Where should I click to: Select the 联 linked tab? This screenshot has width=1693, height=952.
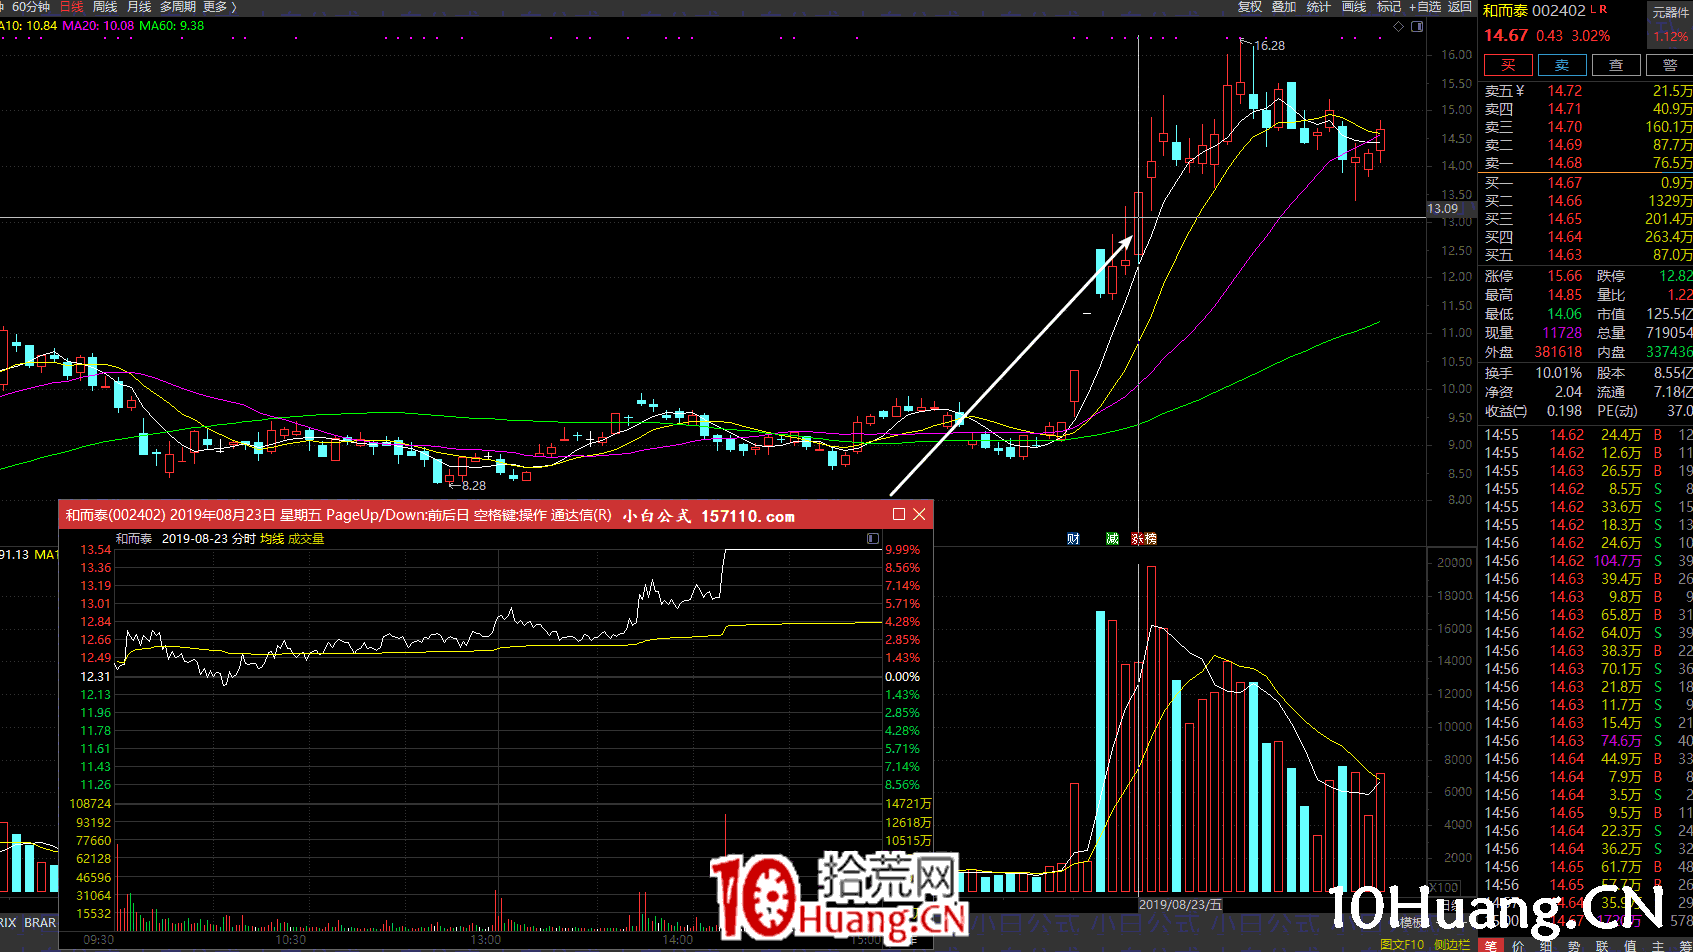point(1602,945)
